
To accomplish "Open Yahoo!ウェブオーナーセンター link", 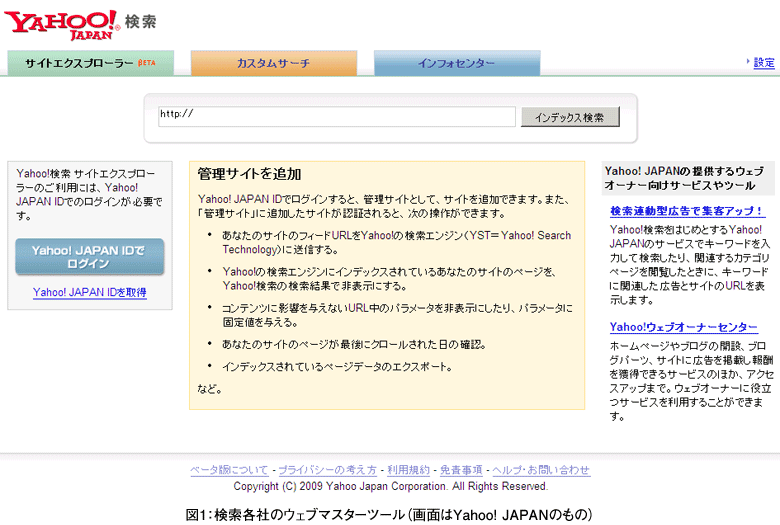I will (683, 327).
